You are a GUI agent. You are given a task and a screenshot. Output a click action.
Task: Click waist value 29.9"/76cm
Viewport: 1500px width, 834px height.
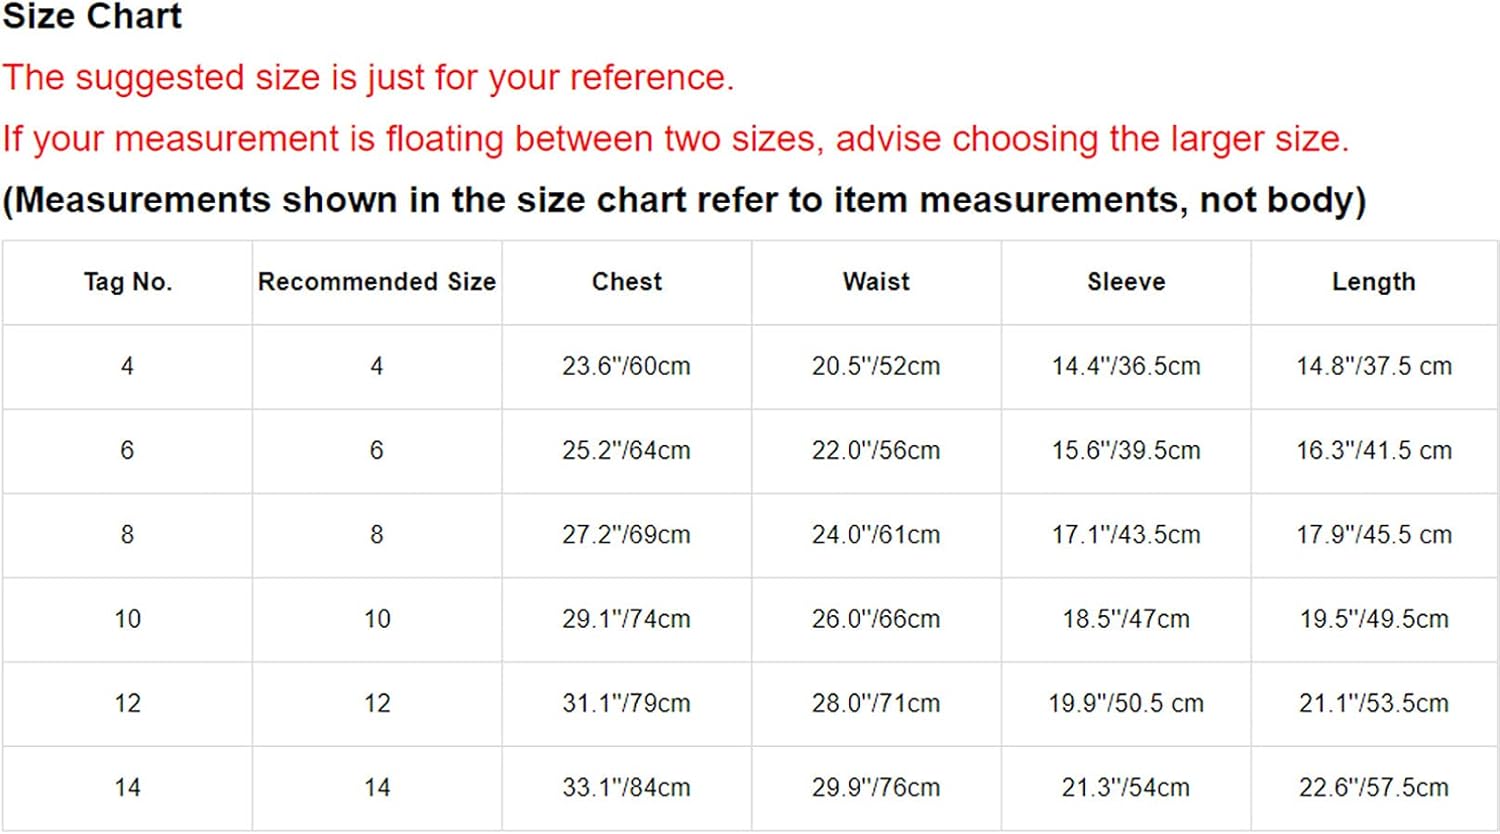[x=876, y=788]
